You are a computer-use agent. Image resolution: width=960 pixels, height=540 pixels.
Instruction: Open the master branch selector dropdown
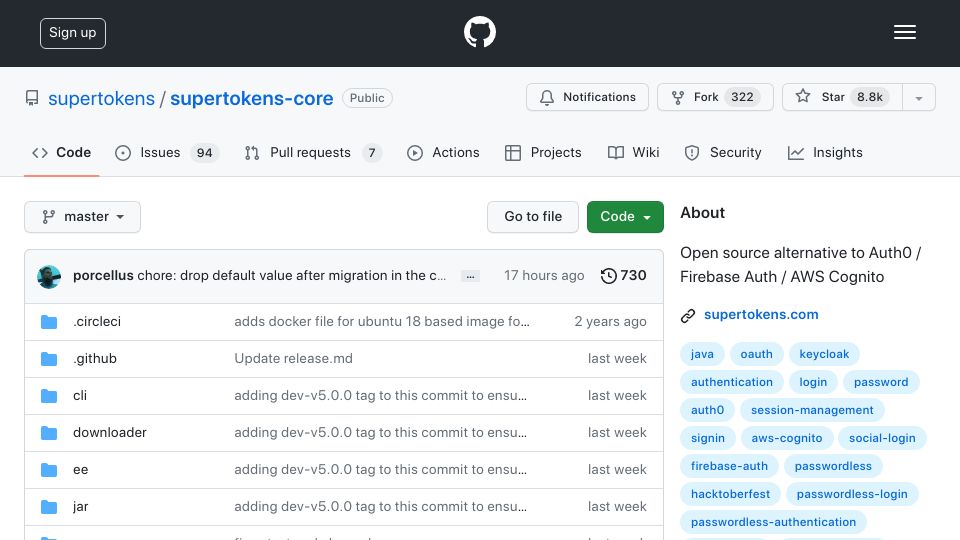click(83, 217)
